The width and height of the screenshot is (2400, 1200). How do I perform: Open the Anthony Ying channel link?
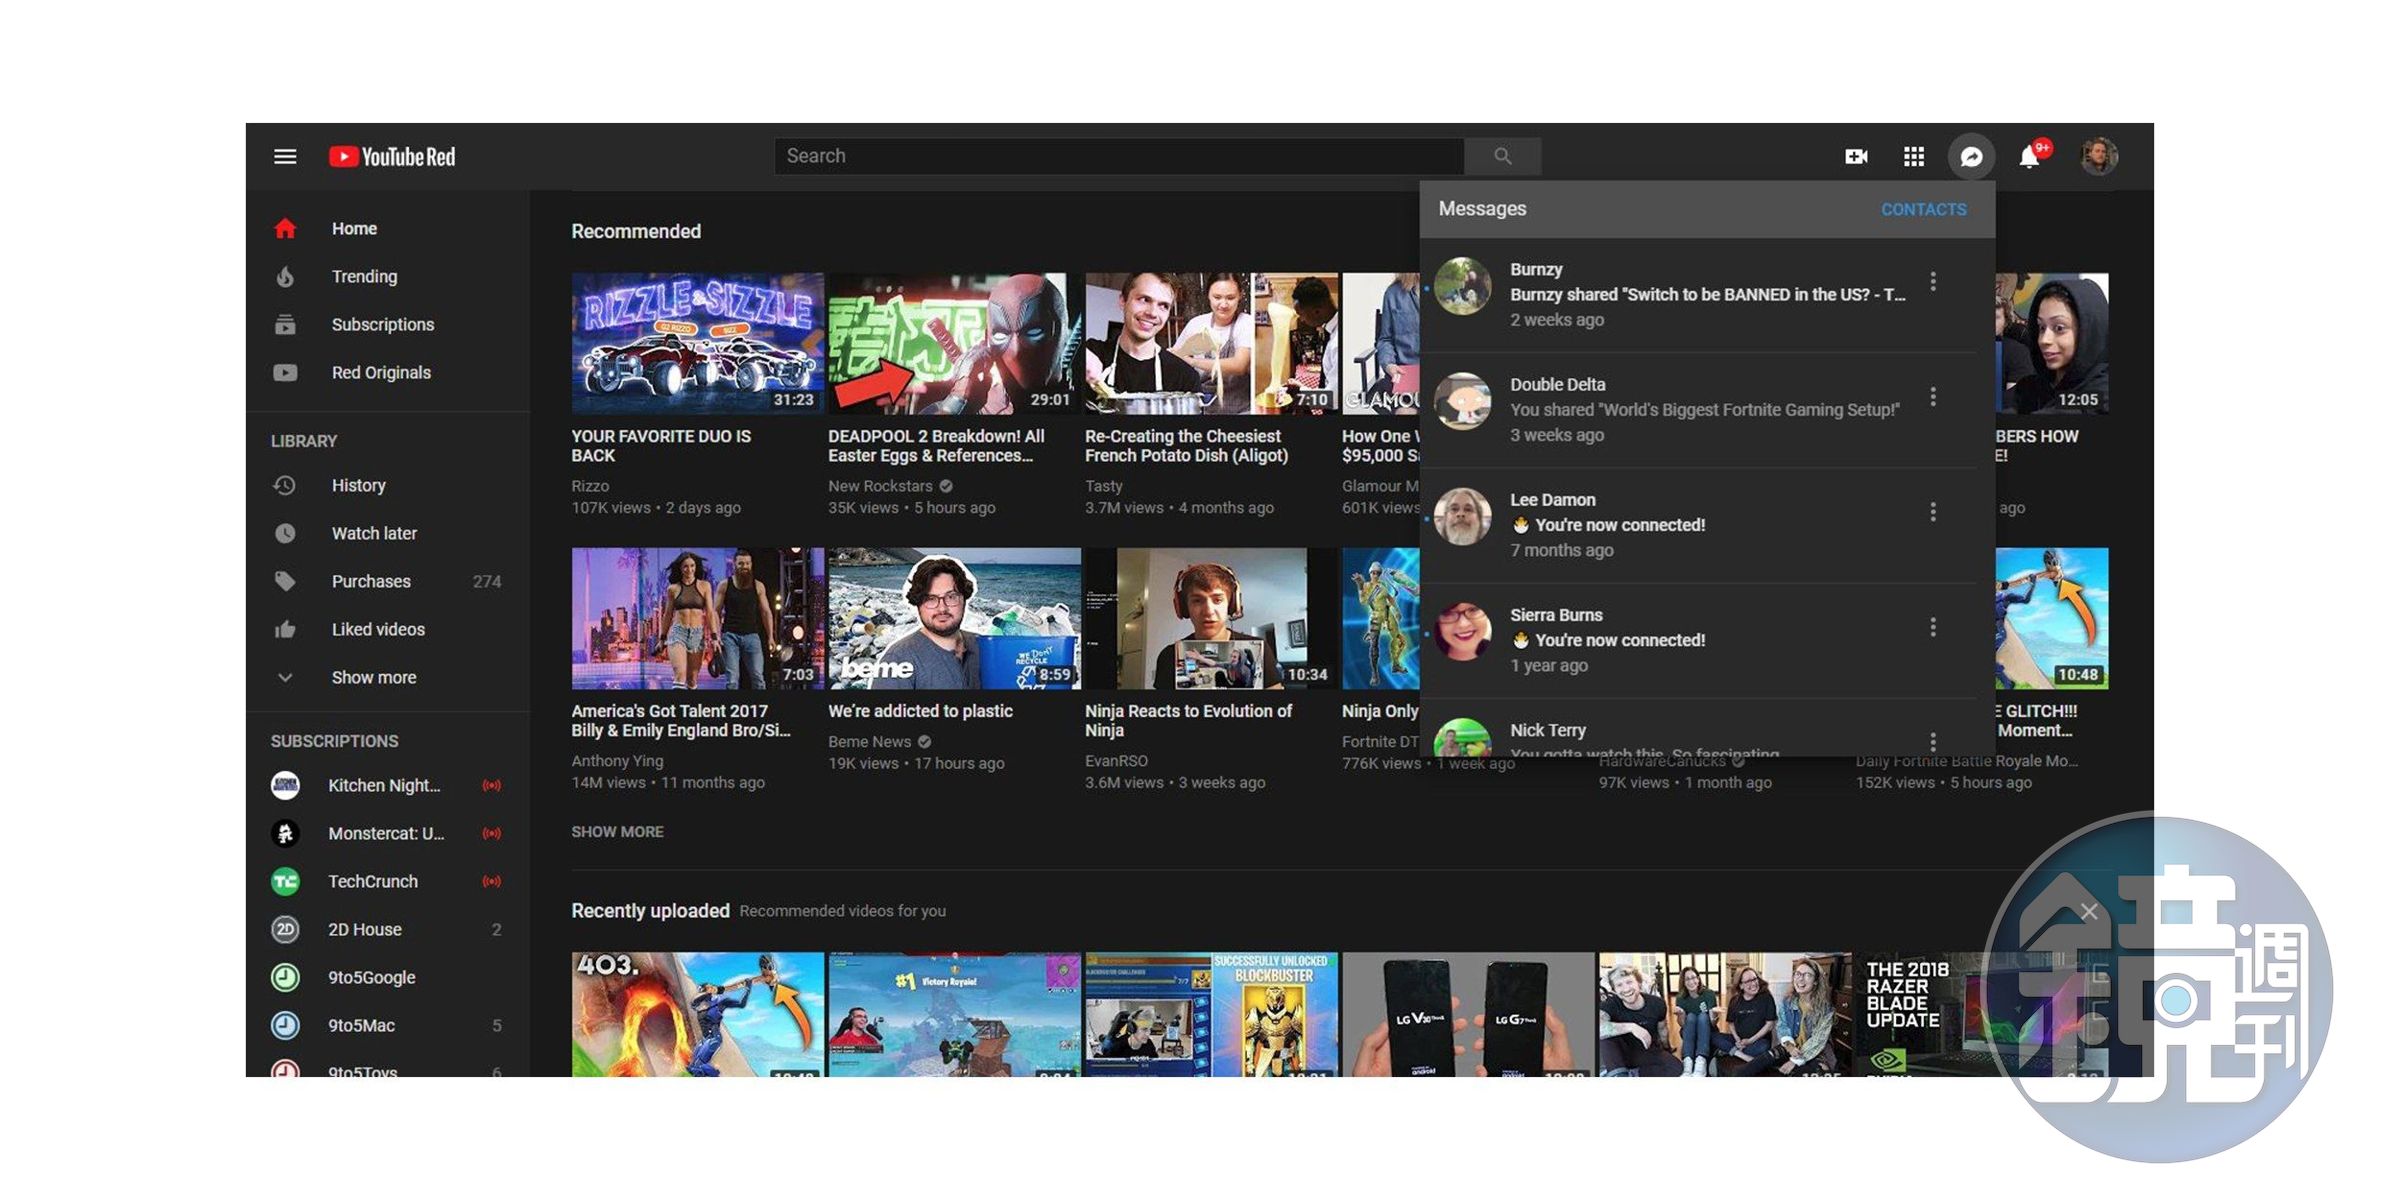point(617,761)
